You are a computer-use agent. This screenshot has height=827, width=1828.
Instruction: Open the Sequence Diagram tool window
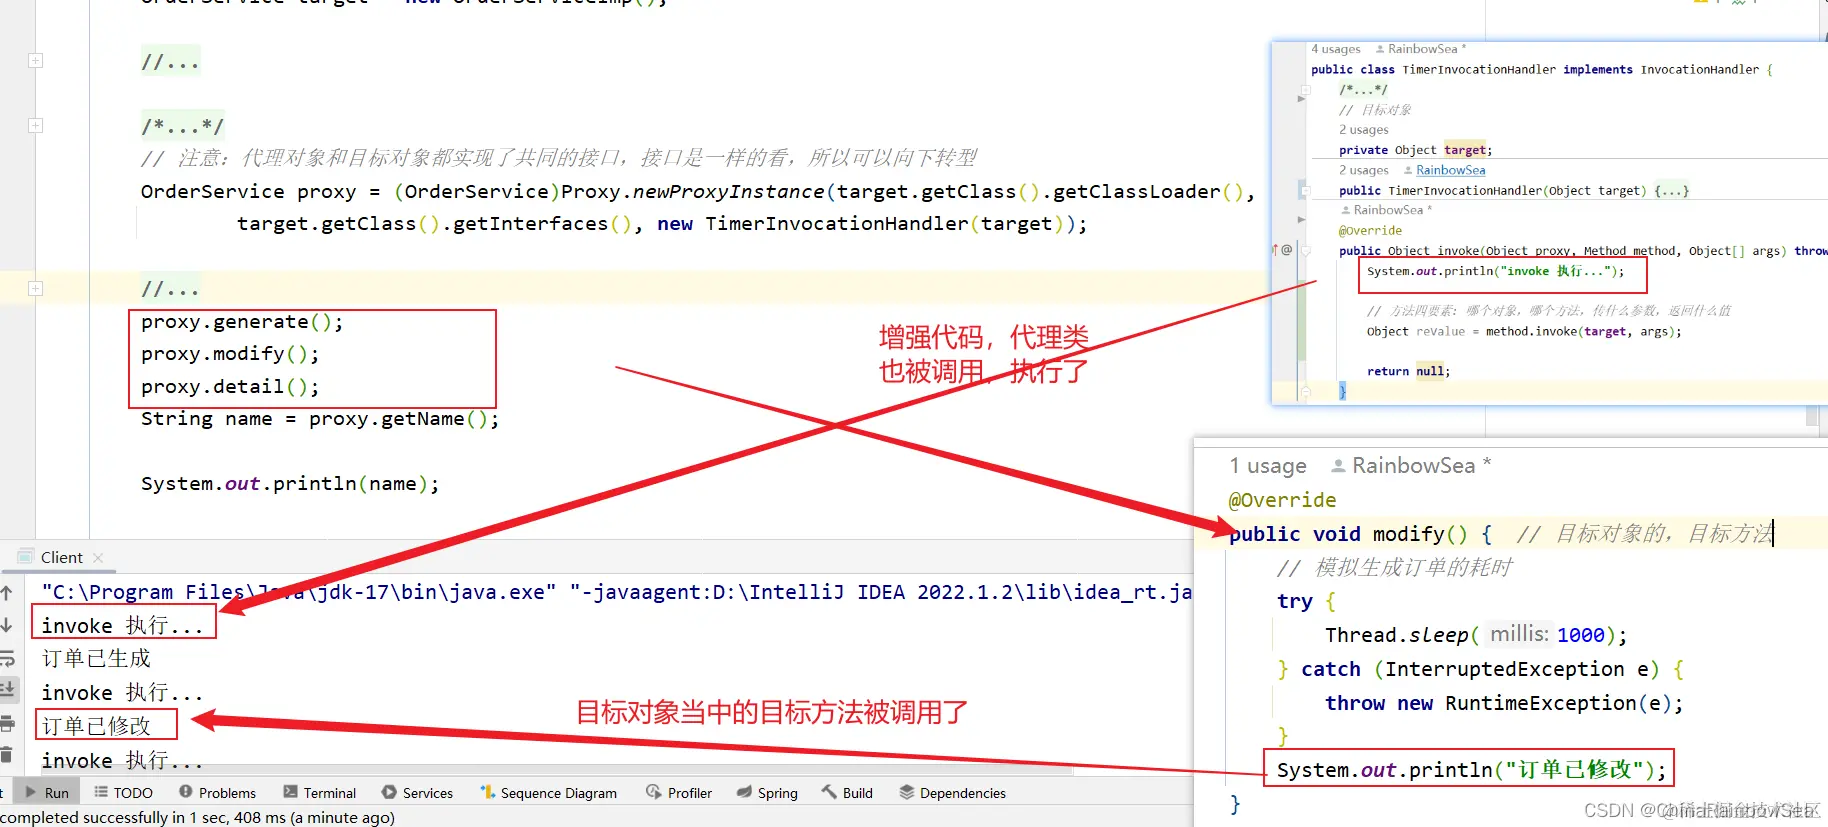(x=548, y=792)
